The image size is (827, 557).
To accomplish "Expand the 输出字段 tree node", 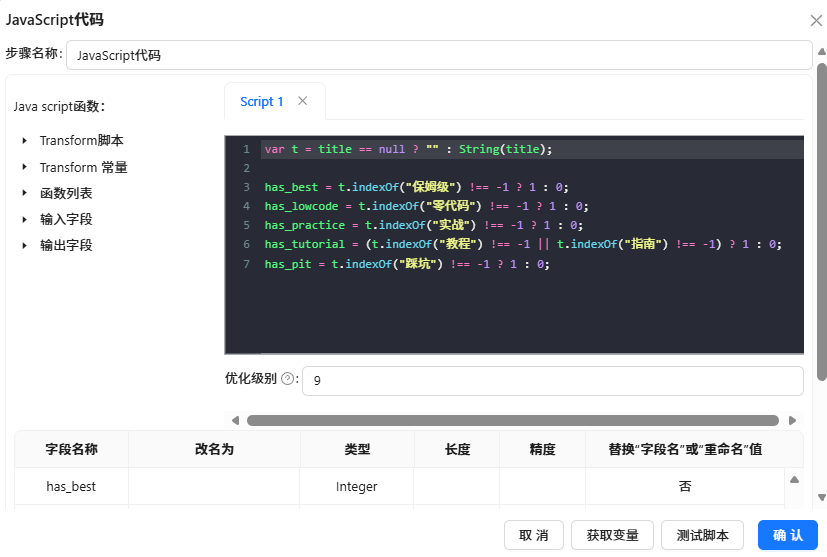I will click(24, 245).
